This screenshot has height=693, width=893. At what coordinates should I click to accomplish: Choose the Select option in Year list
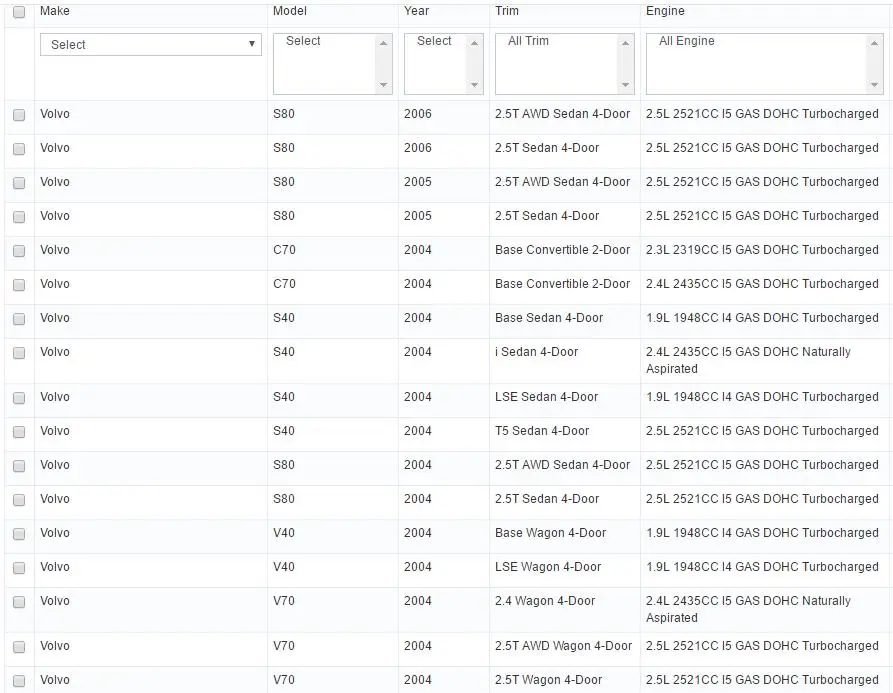434,41
